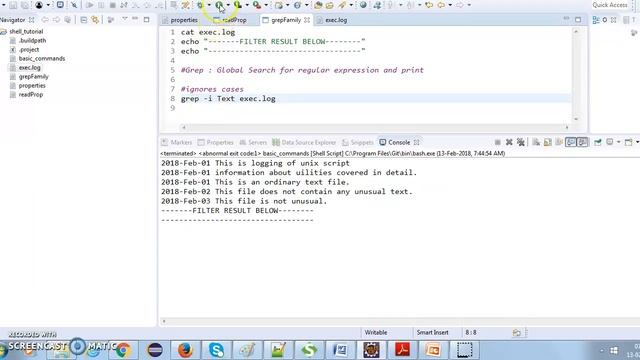640x360 pixels.
Task: Open the Debug dropdown arrow beside bug icon
Action: pos(209,5)
